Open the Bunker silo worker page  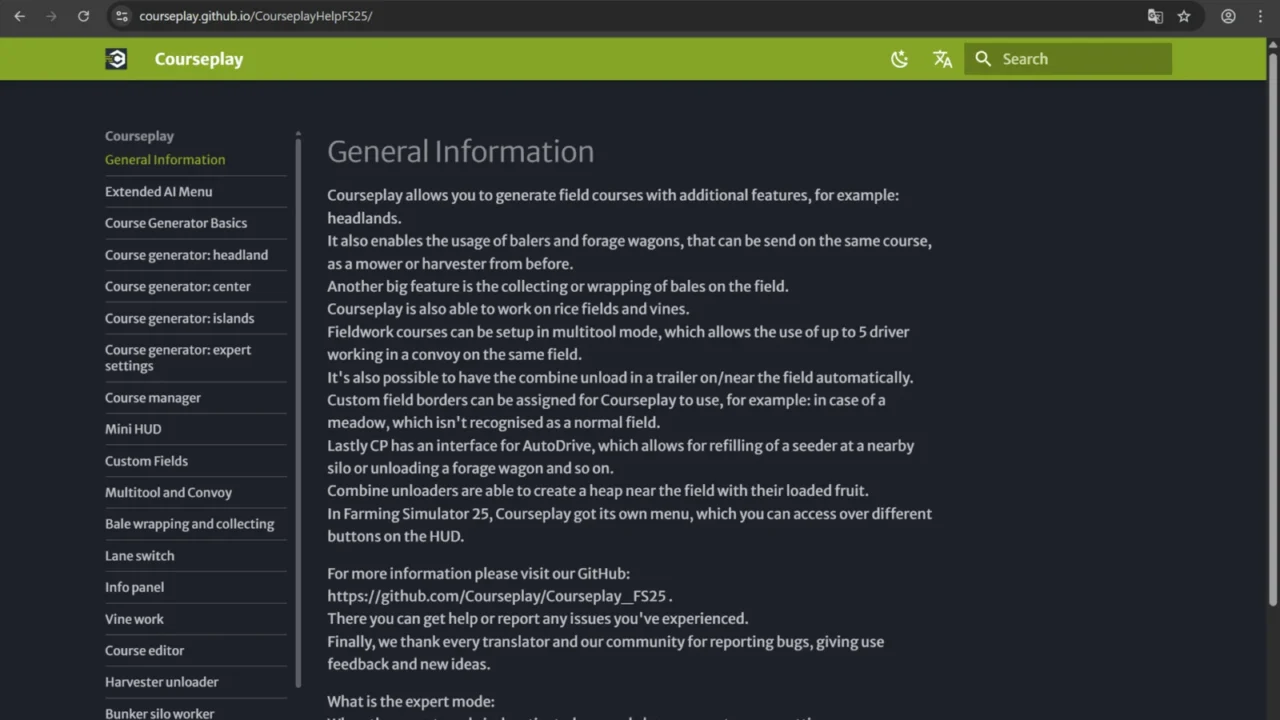point(160,713)
